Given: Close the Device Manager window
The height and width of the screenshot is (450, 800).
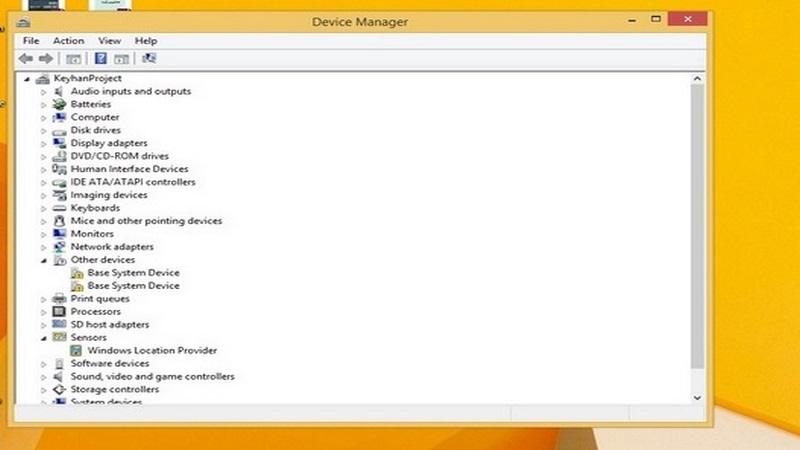Looking at the screenshot, I should tap(688, 19).
